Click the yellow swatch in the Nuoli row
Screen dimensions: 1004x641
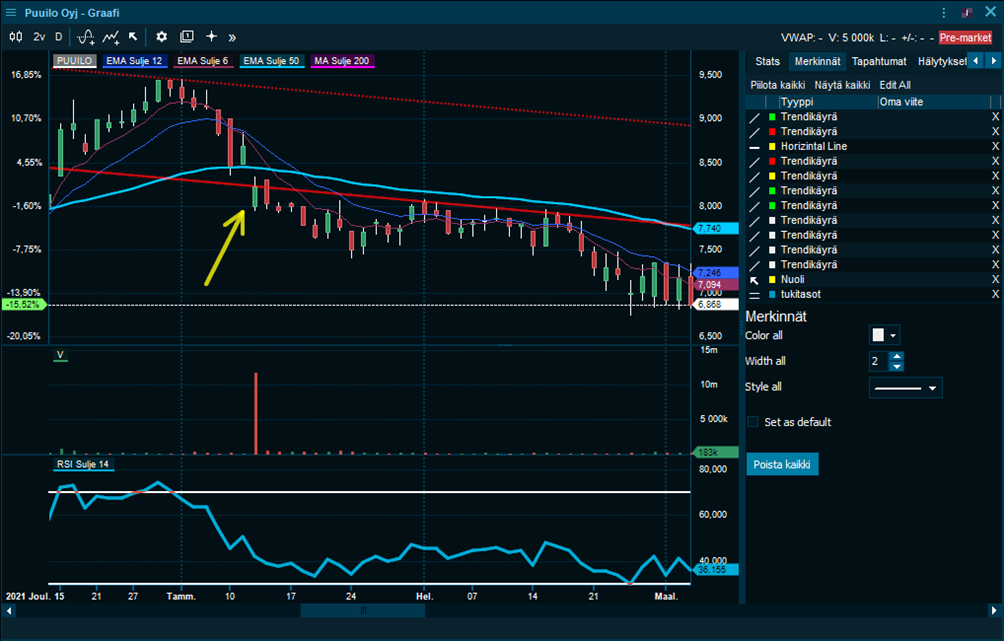(x=772, y=280)
